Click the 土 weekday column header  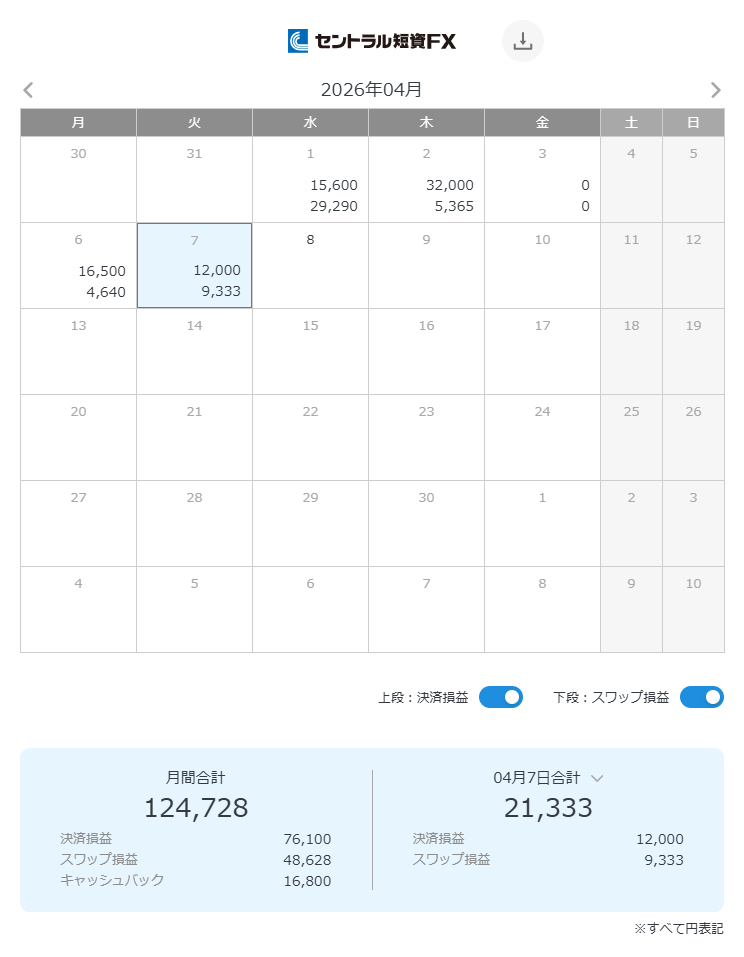click(x=631, y=123)
